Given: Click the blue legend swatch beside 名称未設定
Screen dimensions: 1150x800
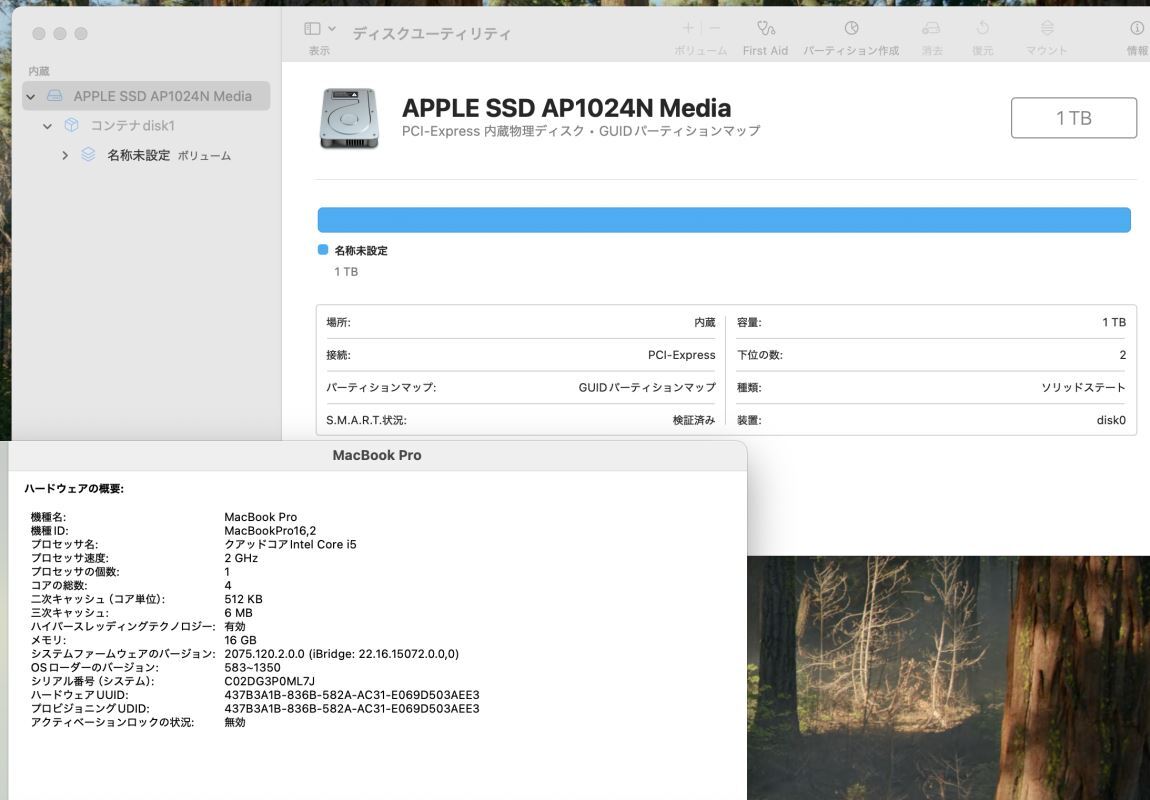Looking at the screenshot, I should click(323, 250).
